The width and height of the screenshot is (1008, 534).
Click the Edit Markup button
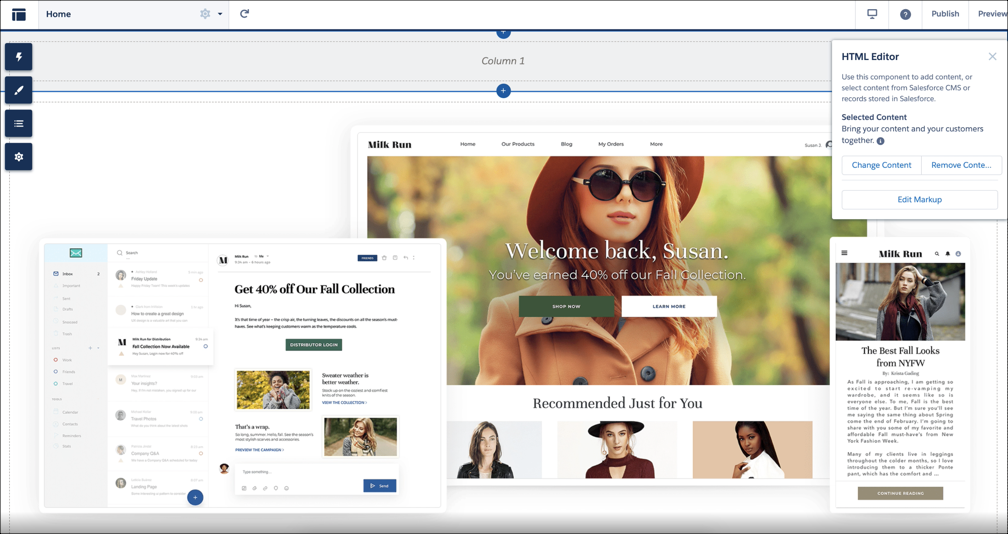point(919,199)
